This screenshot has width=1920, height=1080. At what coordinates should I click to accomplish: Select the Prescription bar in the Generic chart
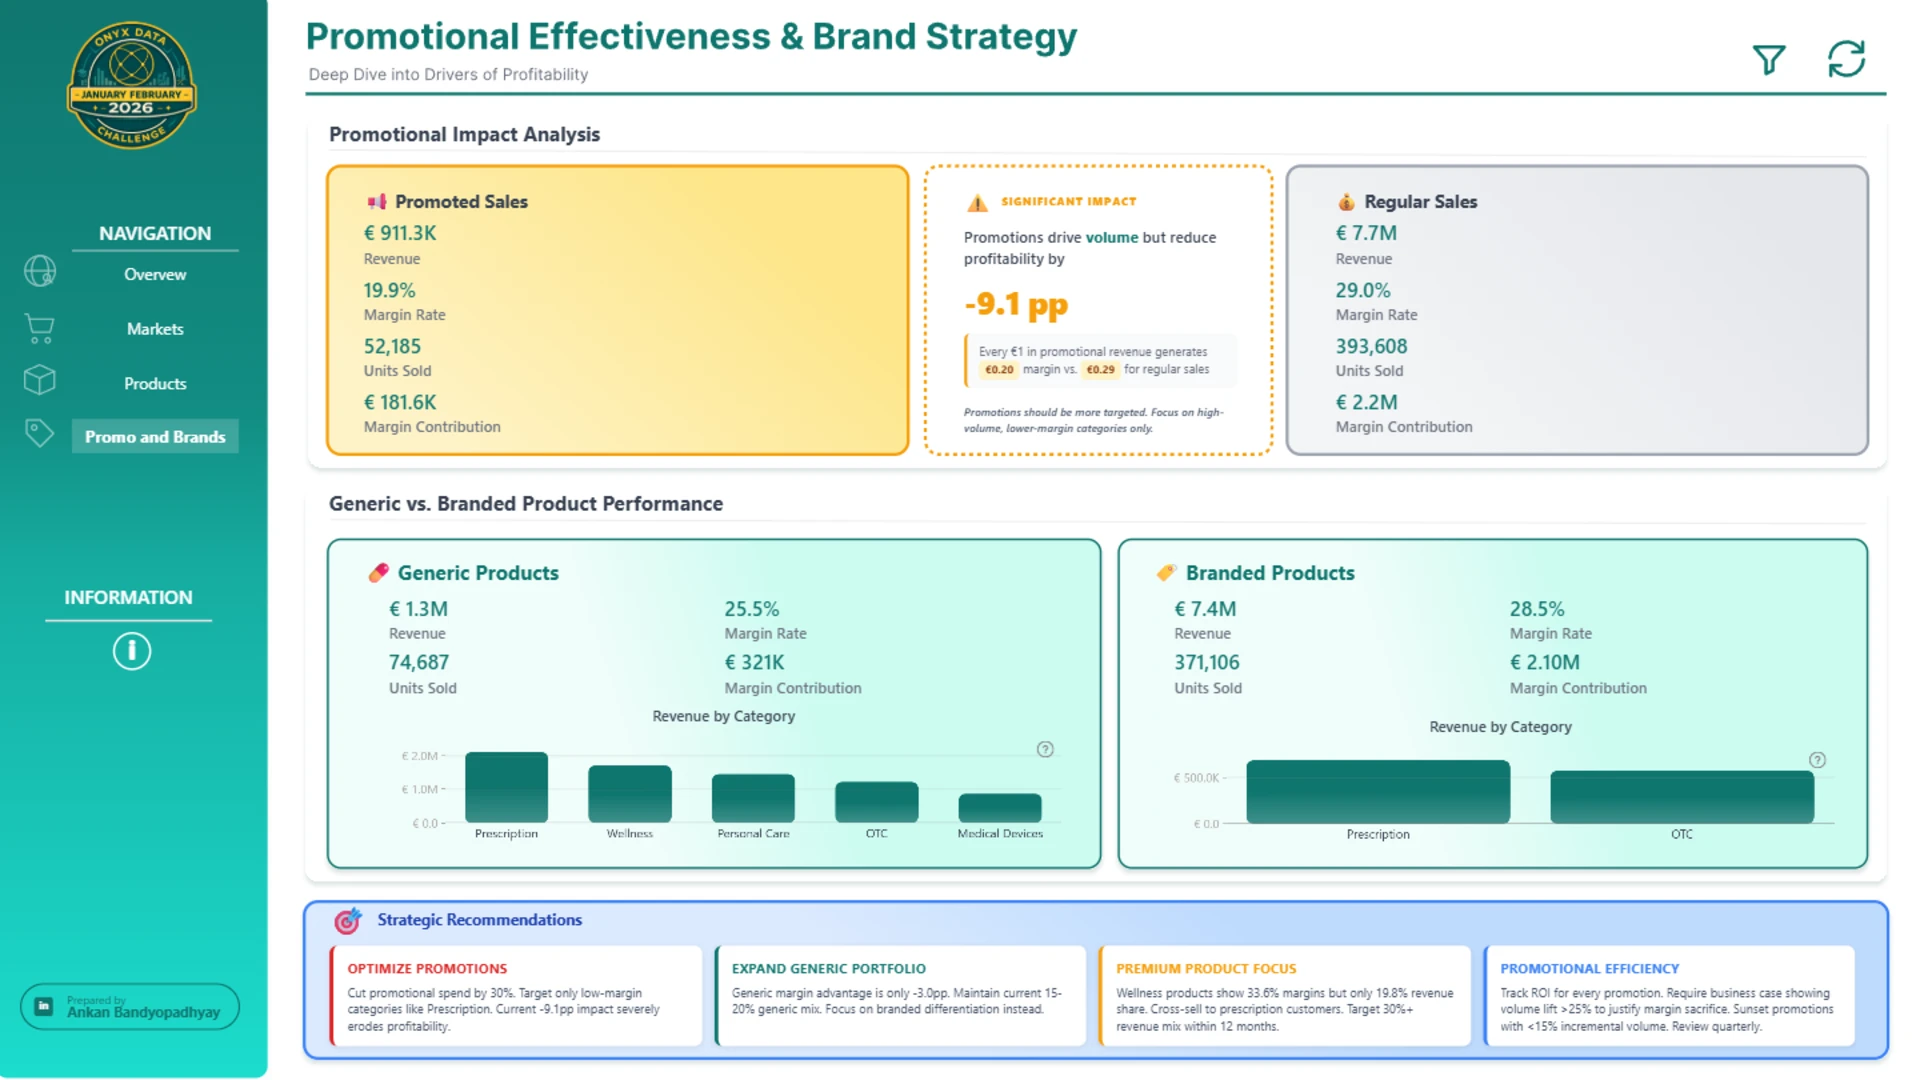coord(506,787)
